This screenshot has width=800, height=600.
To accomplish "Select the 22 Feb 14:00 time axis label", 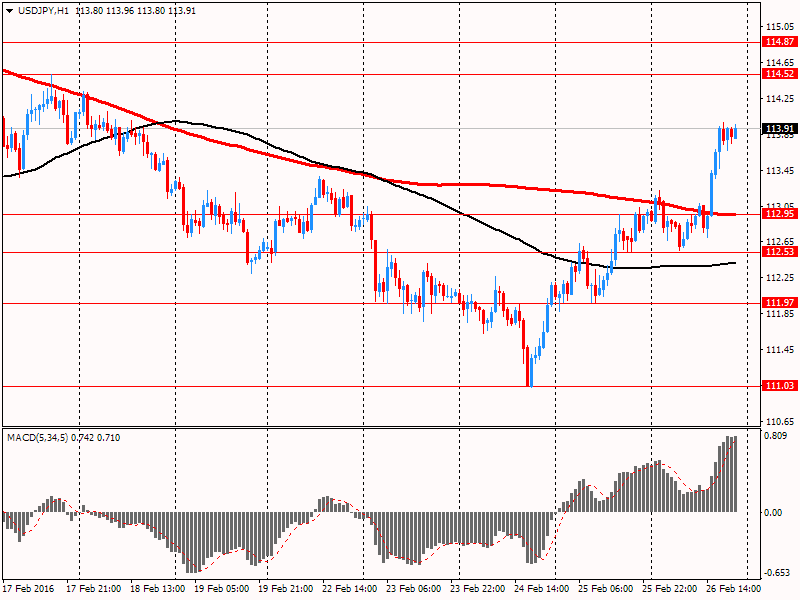I will 349,588.
